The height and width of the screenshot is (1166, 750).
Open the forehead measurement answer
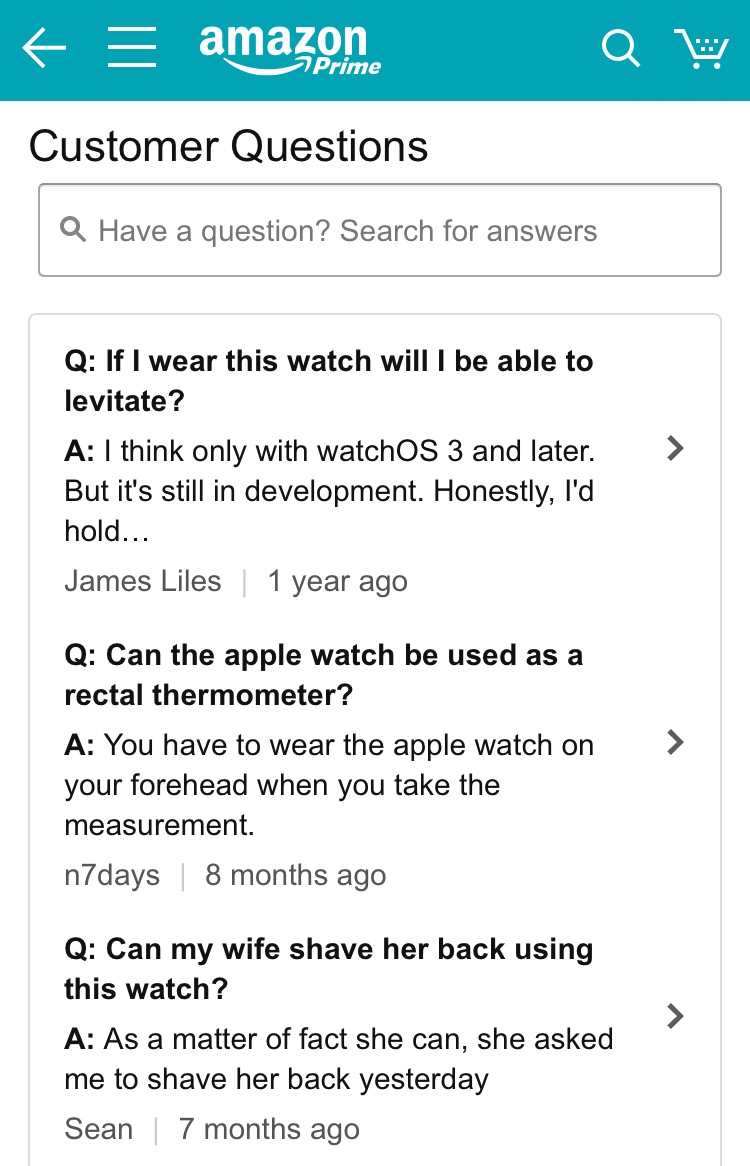(x=329, y=785)
